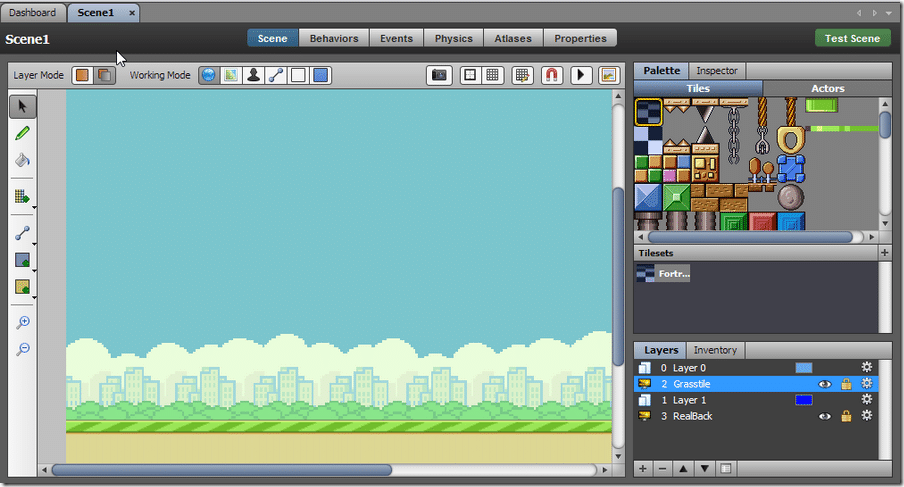Select the yellow terrain region tool
Image resolution: width=904 pixels, height=487 pixels.
22,286
